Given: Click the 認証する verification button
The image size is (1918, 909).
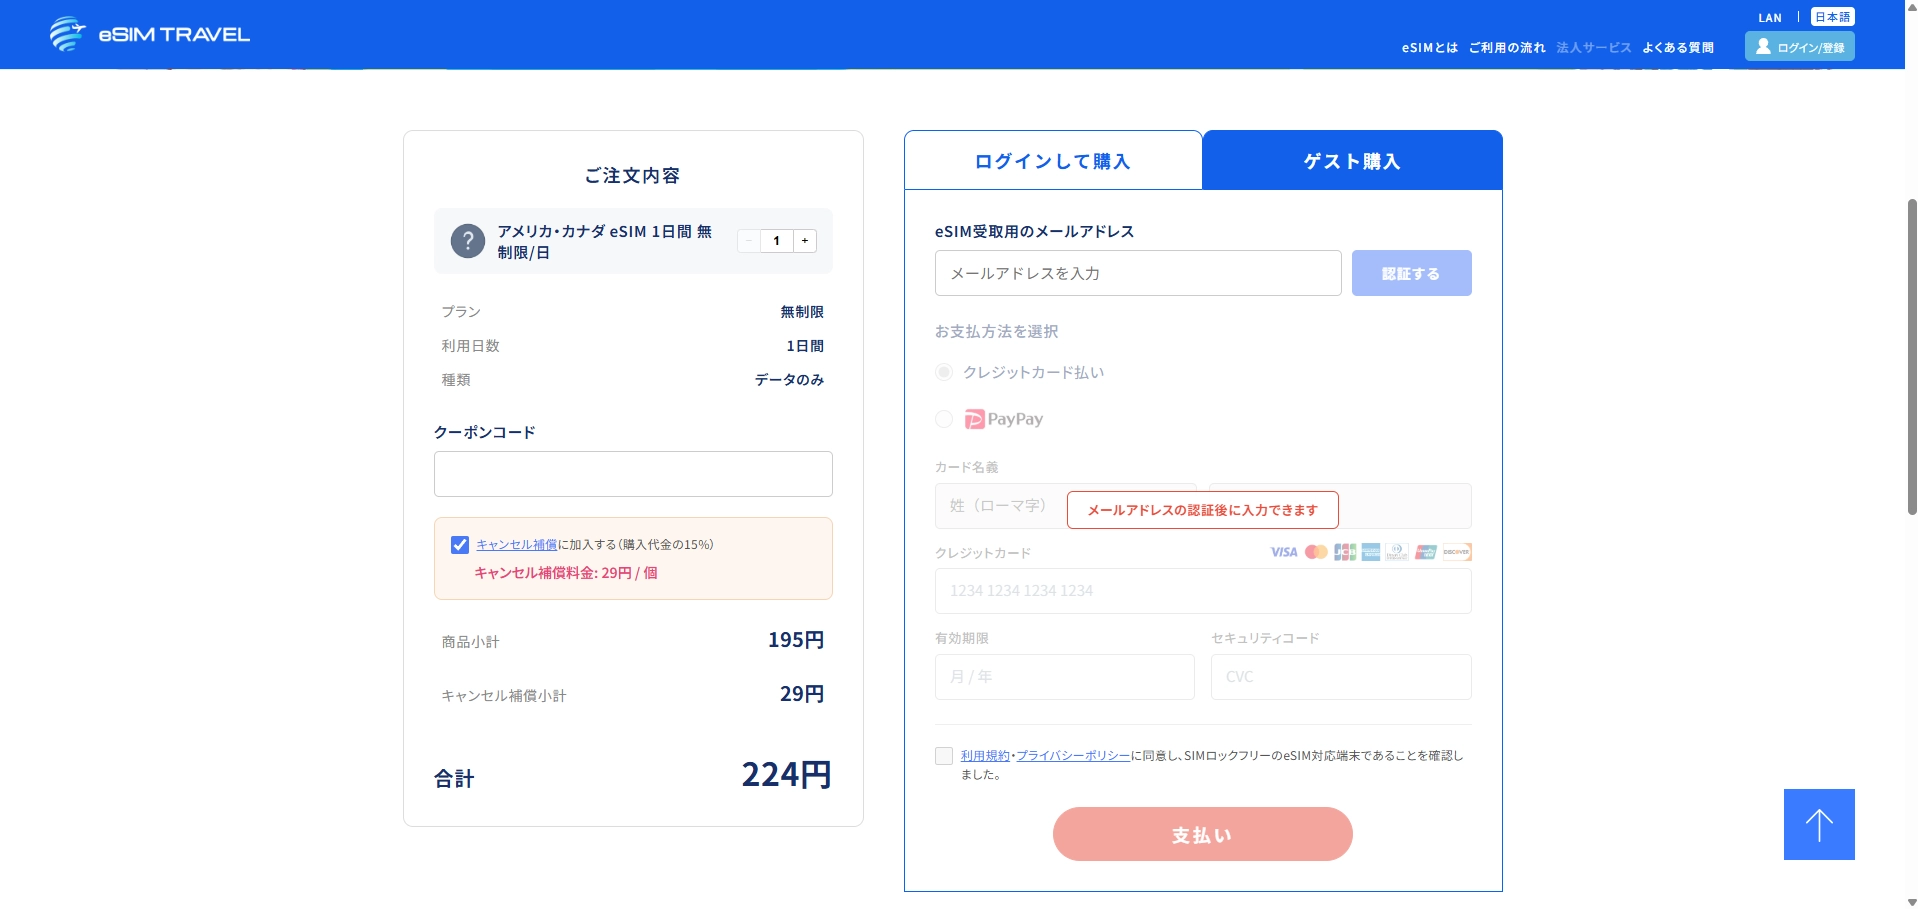Looking at the screenshot, I should point(1411,272).
